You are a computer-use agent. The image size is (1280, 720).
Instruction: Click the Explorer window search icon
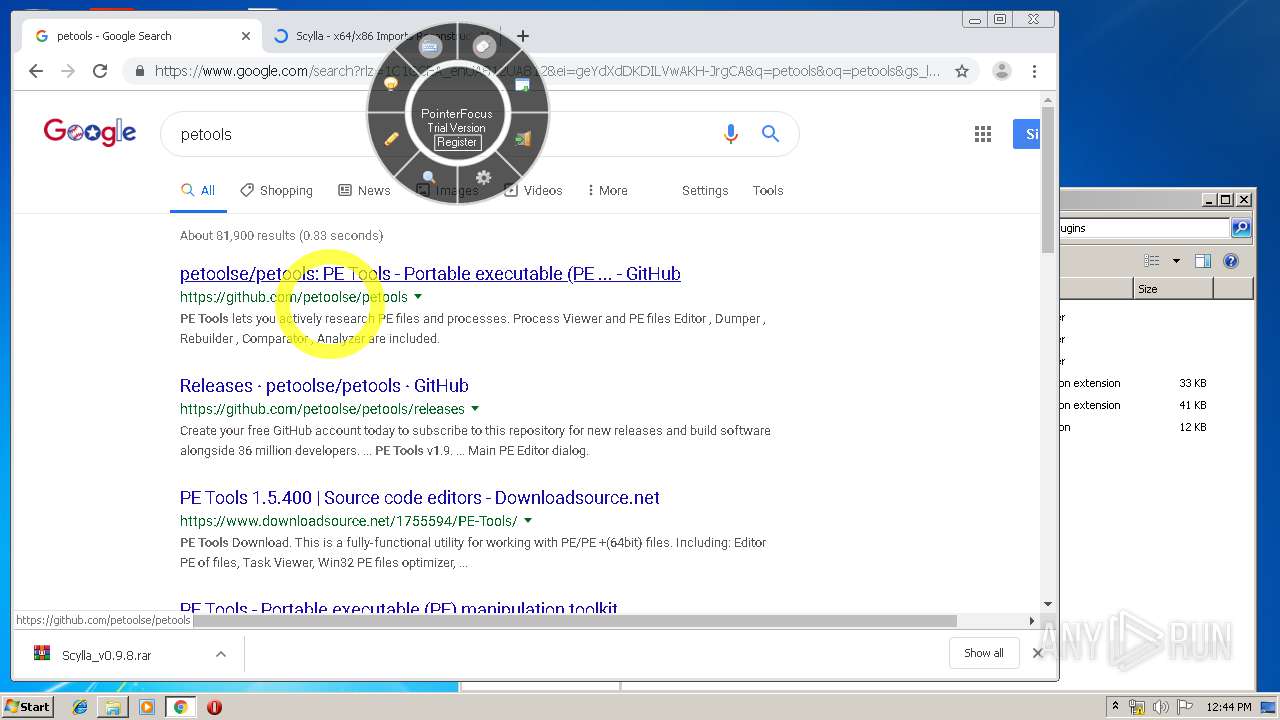tap(1241, 228)
